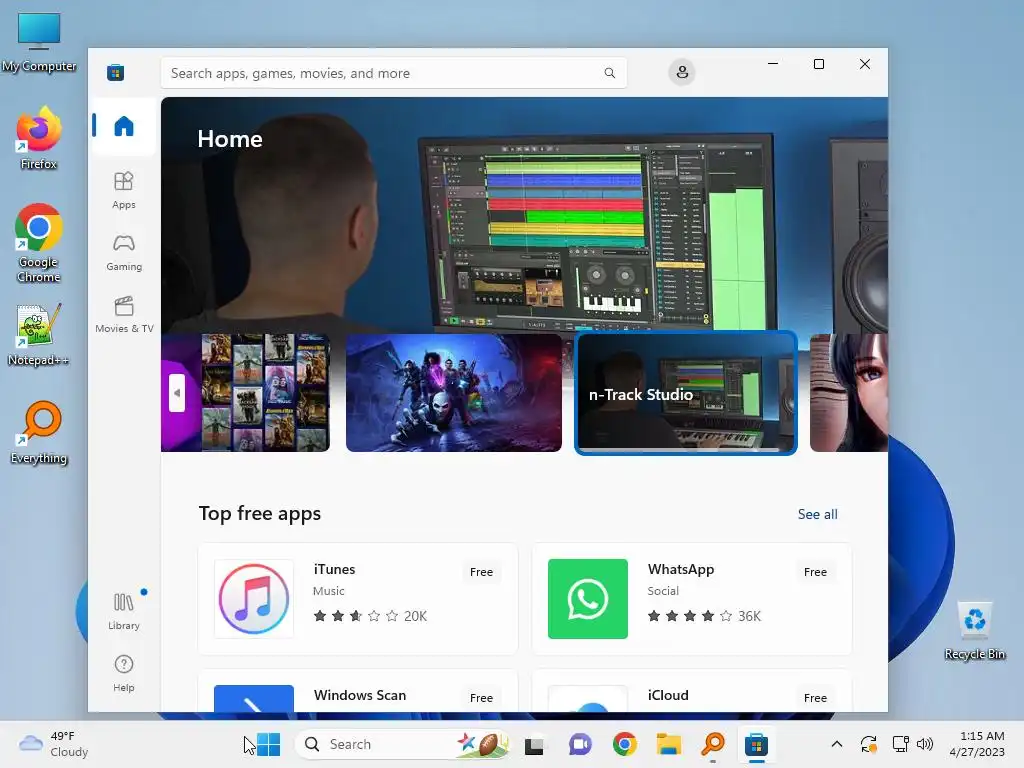Click the iTunes star rating 20K

(370, 616)
